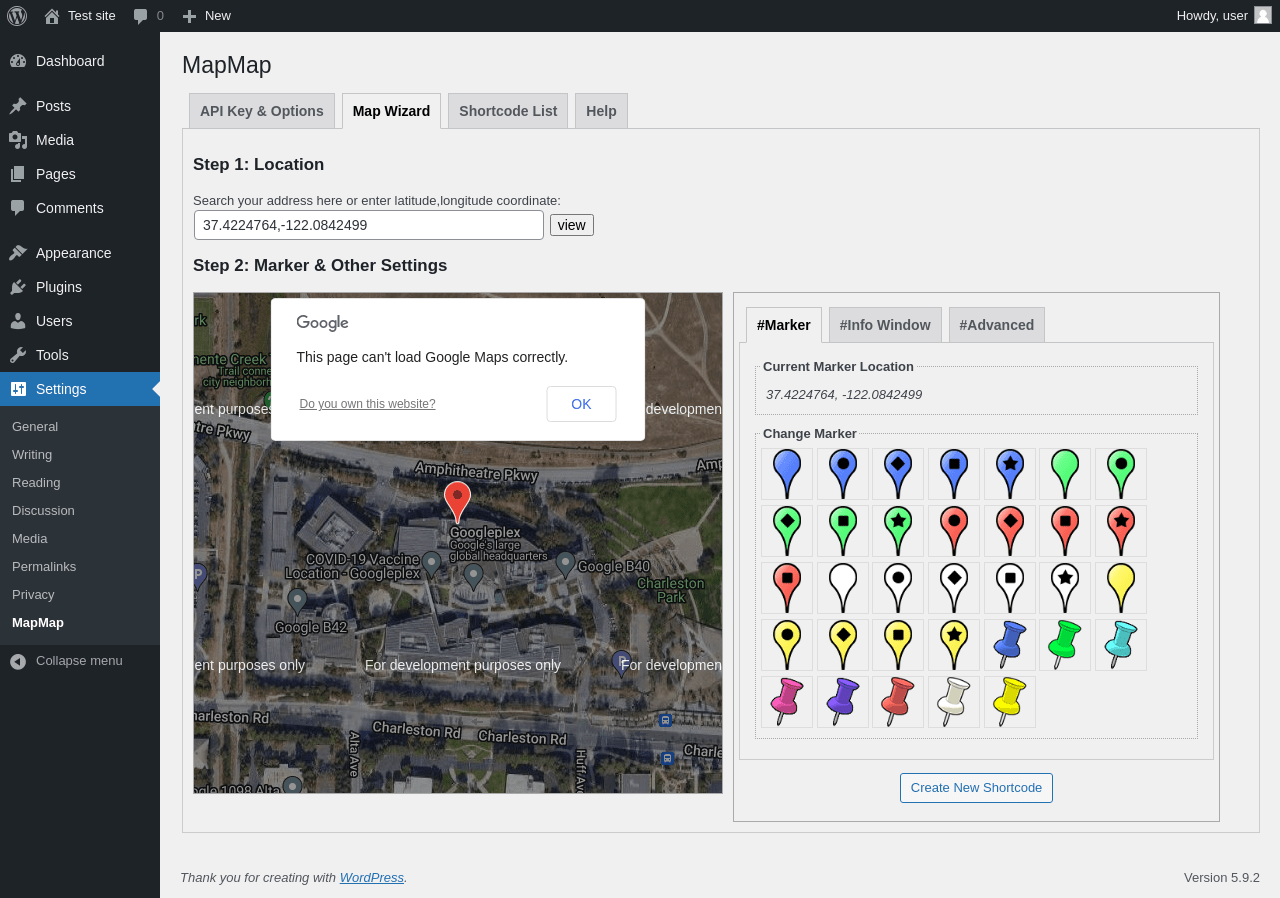
Task: Select the yellow marker with a square
Action: pyautogui.click(x=898, y=645)
